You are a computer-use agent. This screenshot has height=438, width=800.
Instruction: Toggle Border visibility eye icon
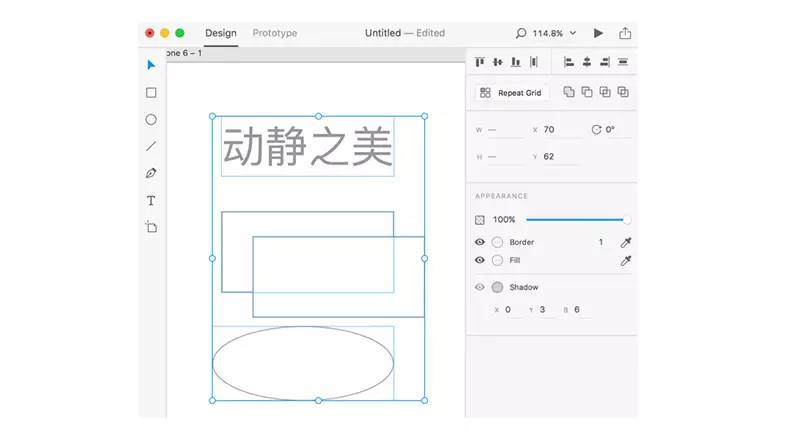[480, 242]
